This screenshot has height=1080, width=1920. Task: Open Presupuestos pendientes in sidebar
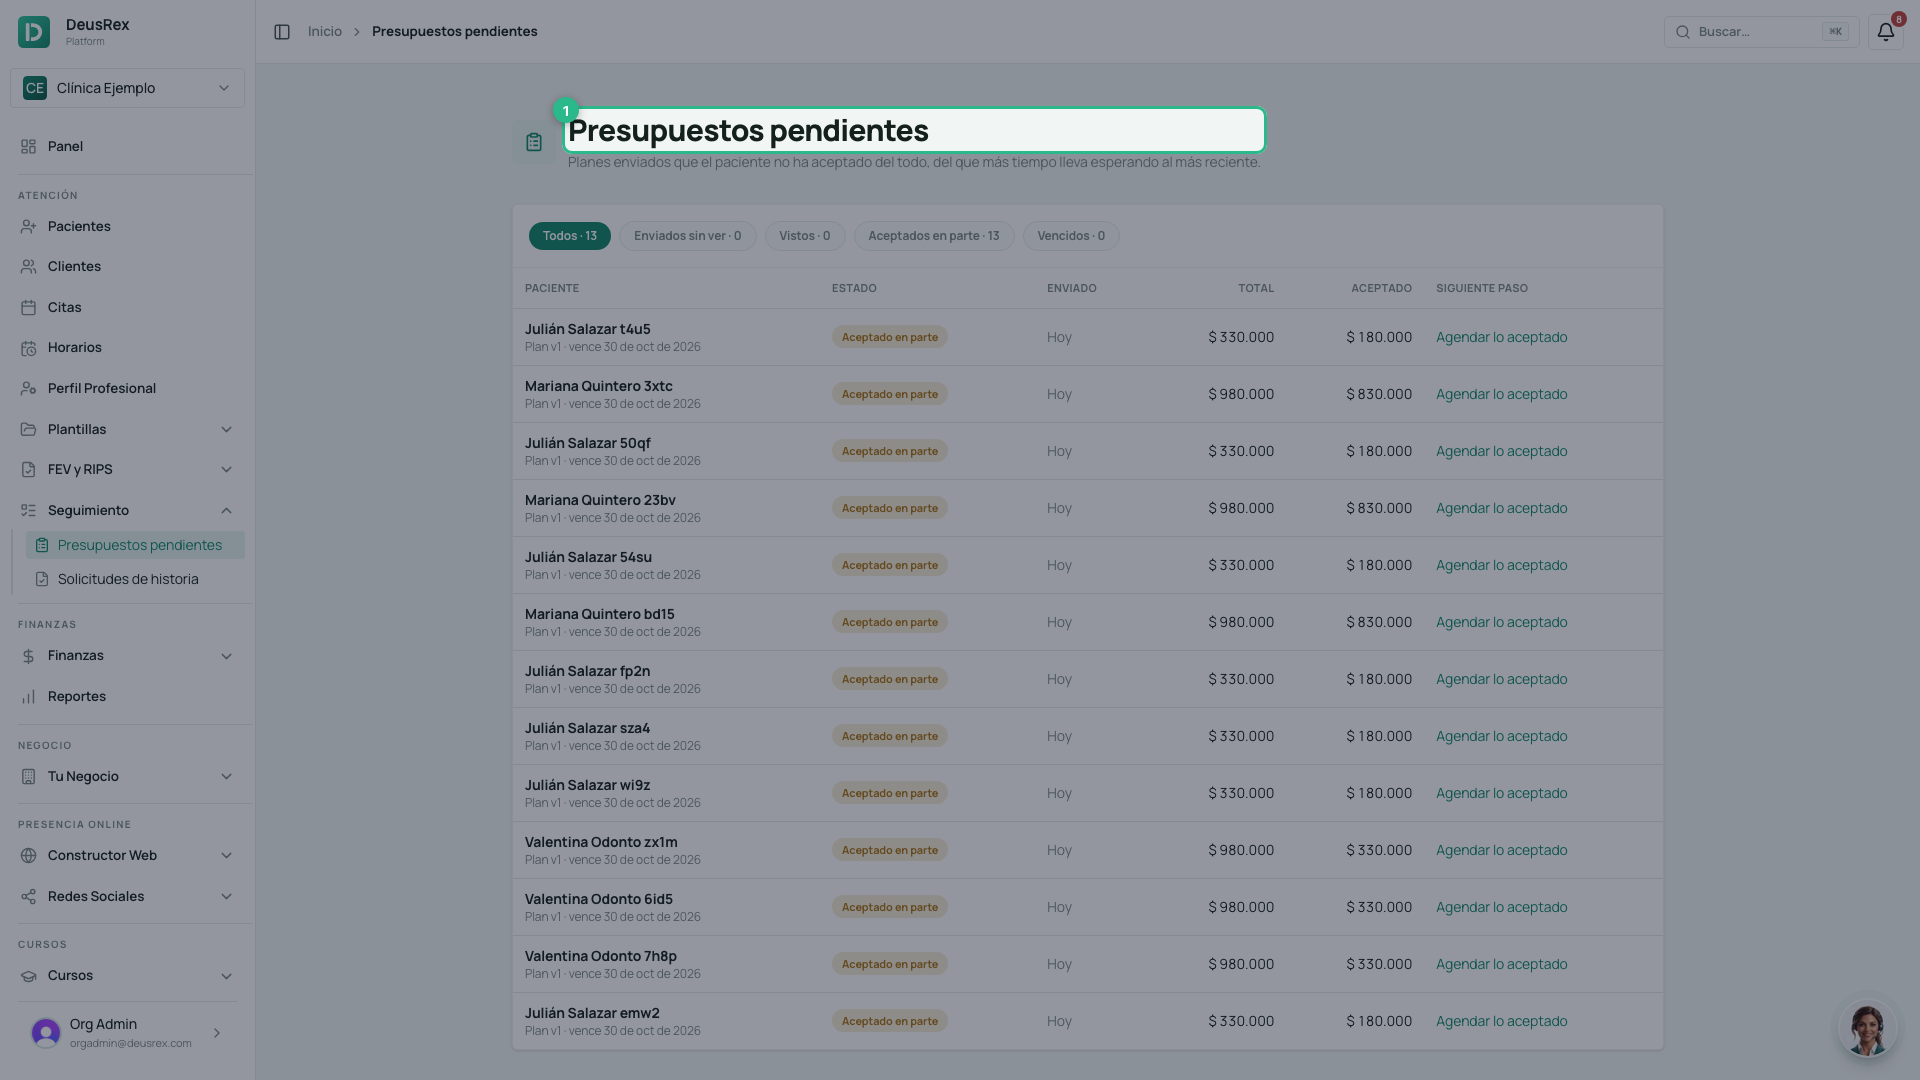click(135, 545)
